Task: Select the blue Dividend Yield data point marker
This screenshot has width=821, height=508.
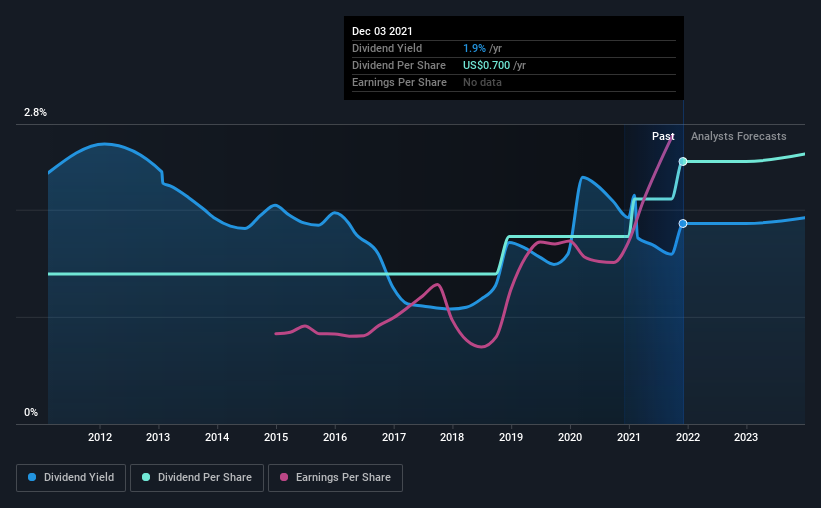Action: [683, 224]
